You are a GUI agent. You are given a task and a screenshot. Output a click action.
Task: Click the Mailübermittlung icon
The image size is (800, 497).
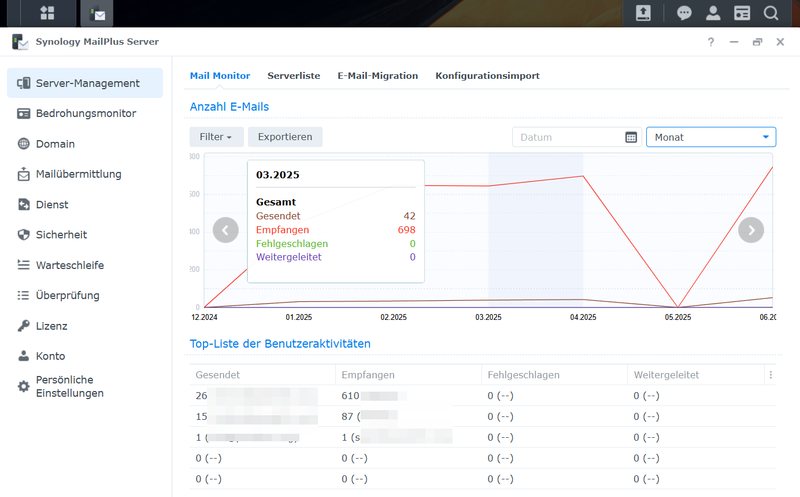pos(23,174)
